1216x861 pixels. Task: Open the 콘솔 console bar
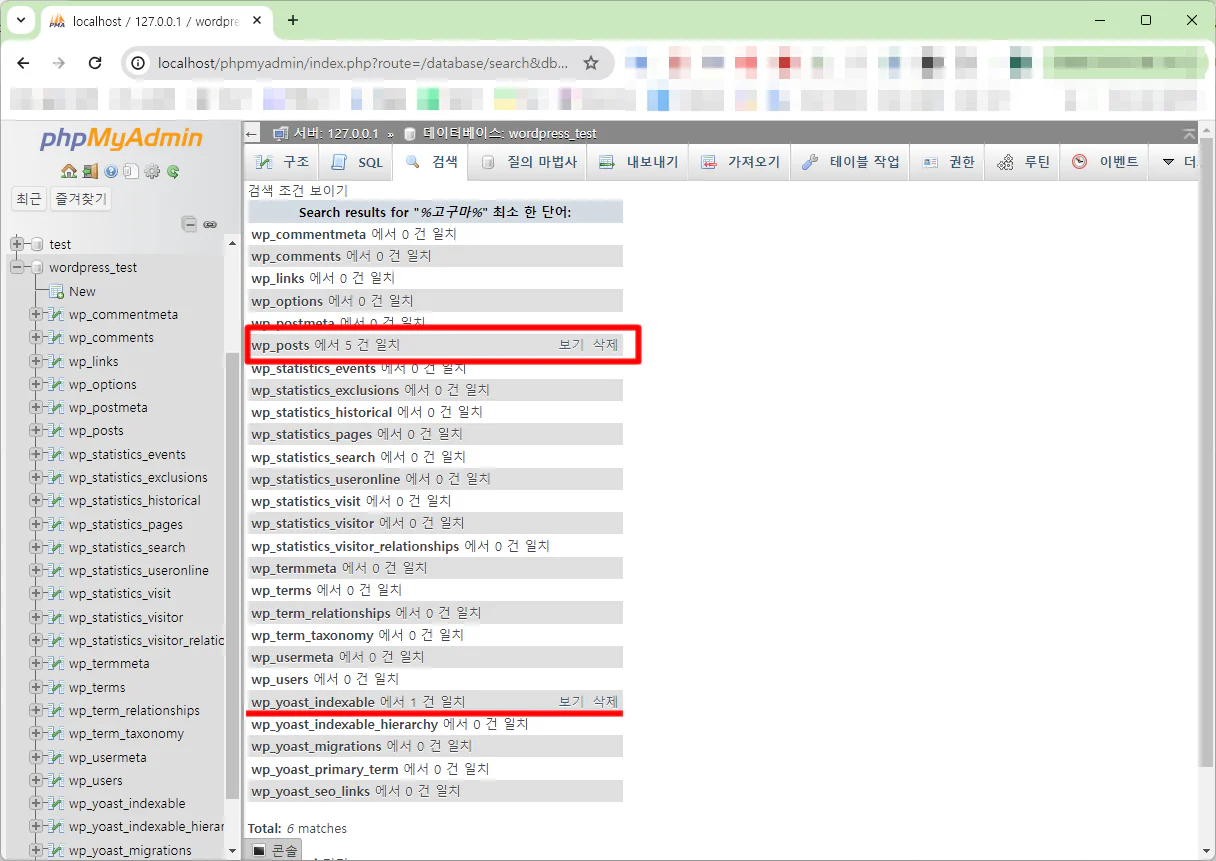(x=275, y=850)
